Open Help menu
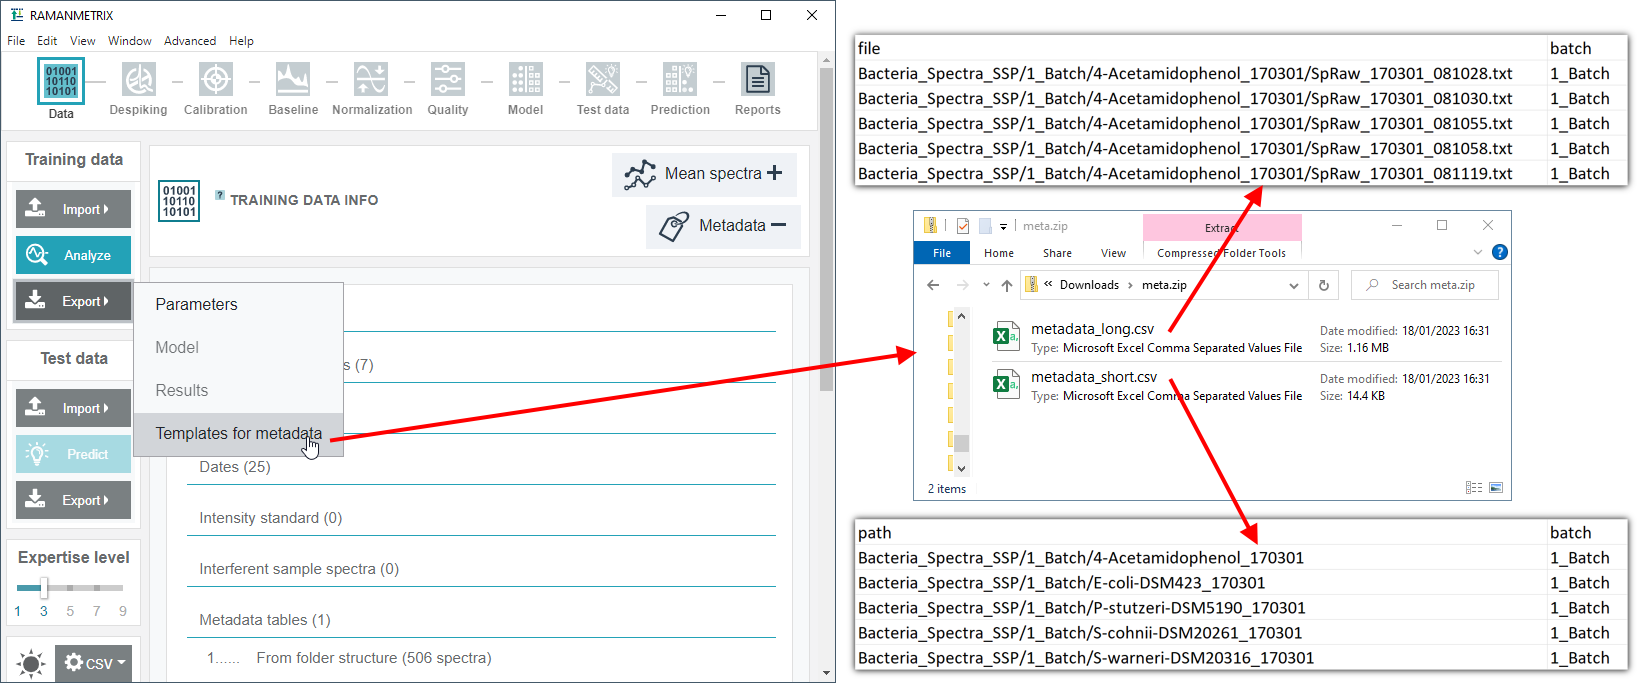The image size is (1637, 683). [x=241, y=41]
